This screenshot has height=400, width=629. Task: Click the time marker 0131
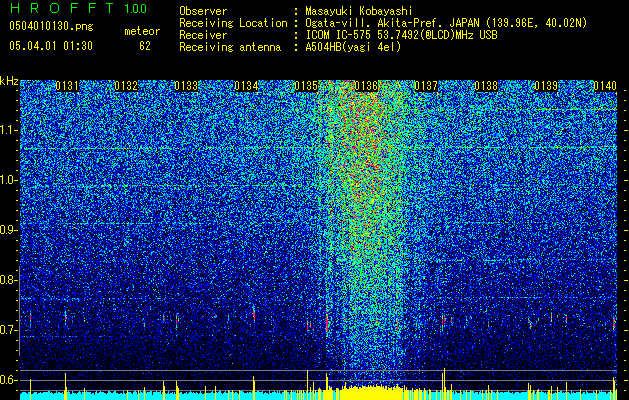[67, 86]
